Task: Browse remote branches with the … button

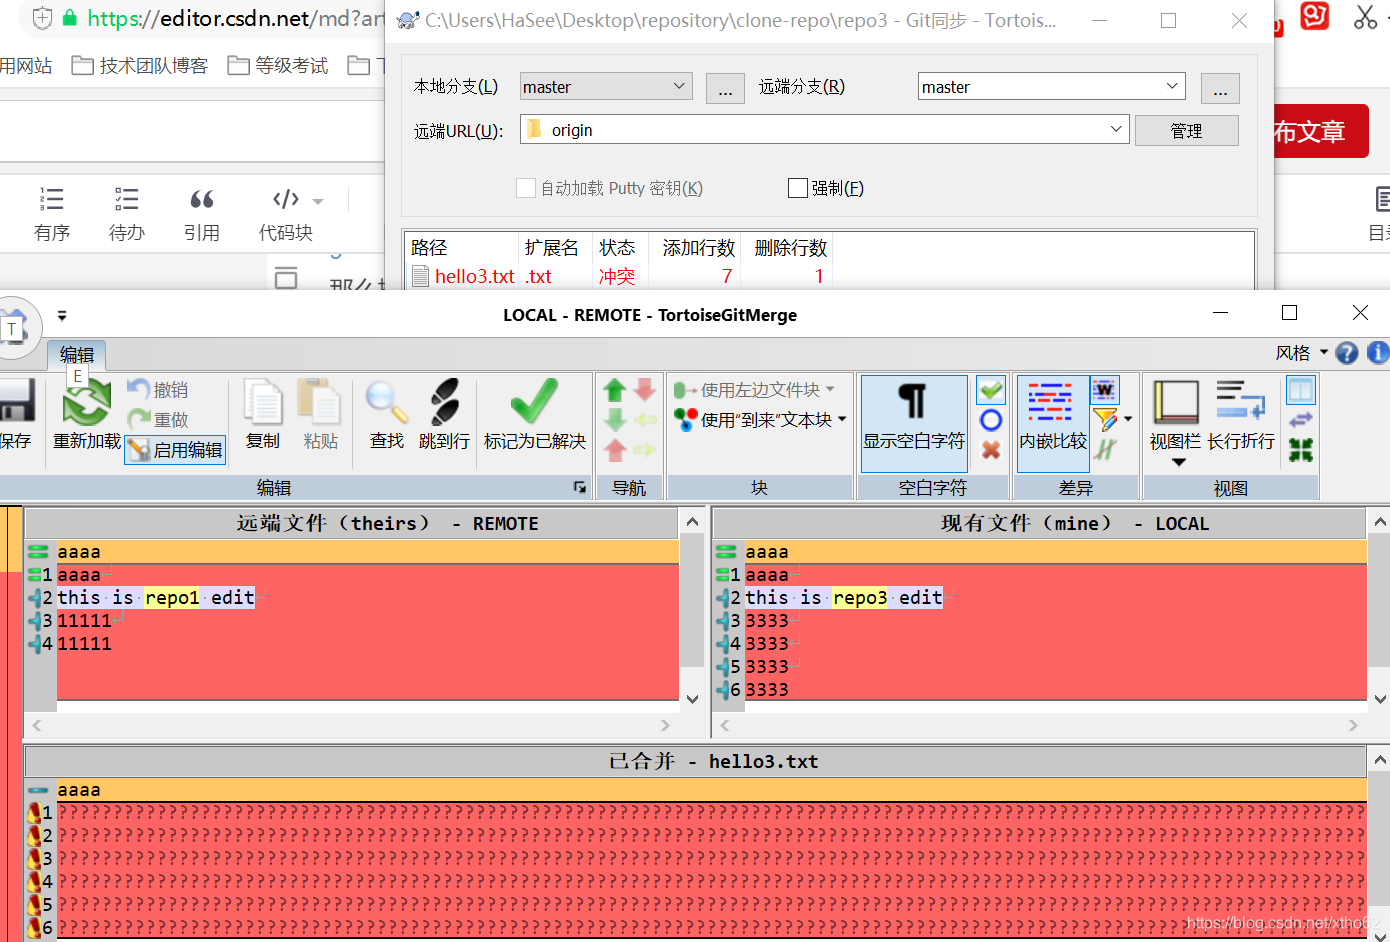Action: [x=1220, y=88]
